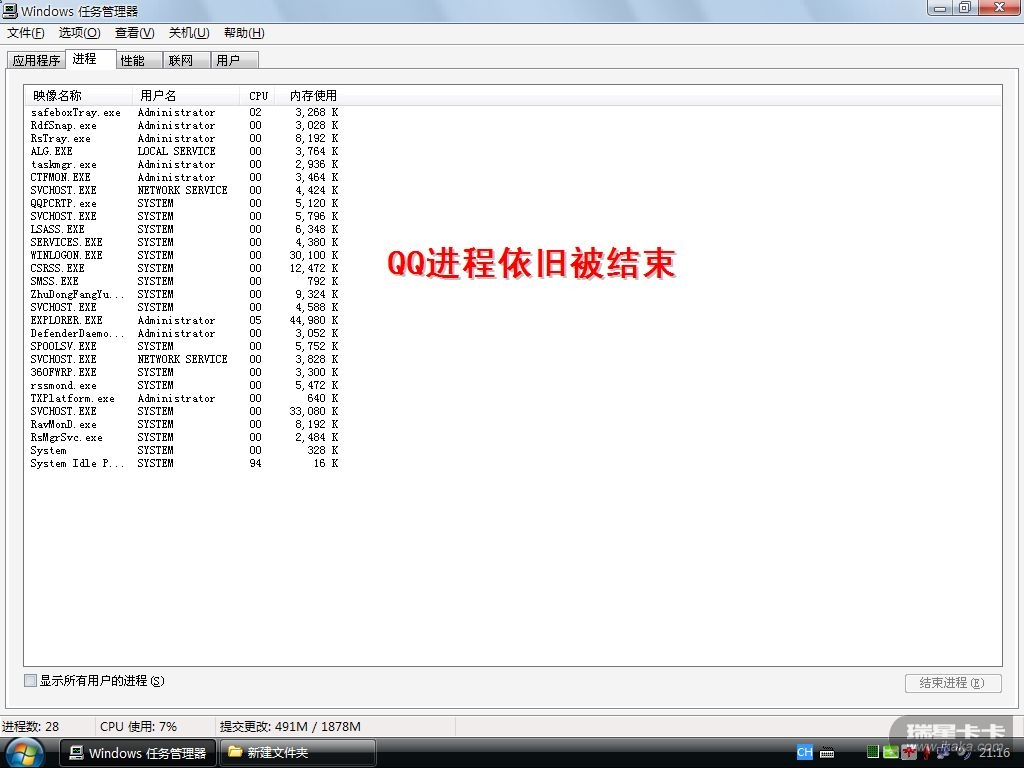
Task: Open the 查看(V) menu
Action: 135,33
